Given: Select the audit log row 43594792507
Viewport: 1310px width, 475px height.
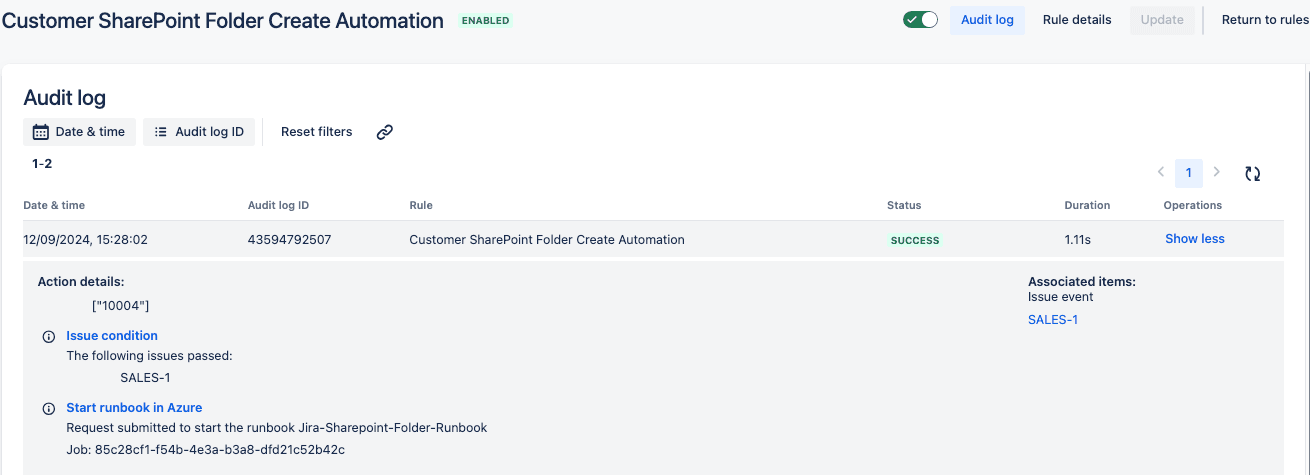Looking at the screenshot, I should [653, 239].
